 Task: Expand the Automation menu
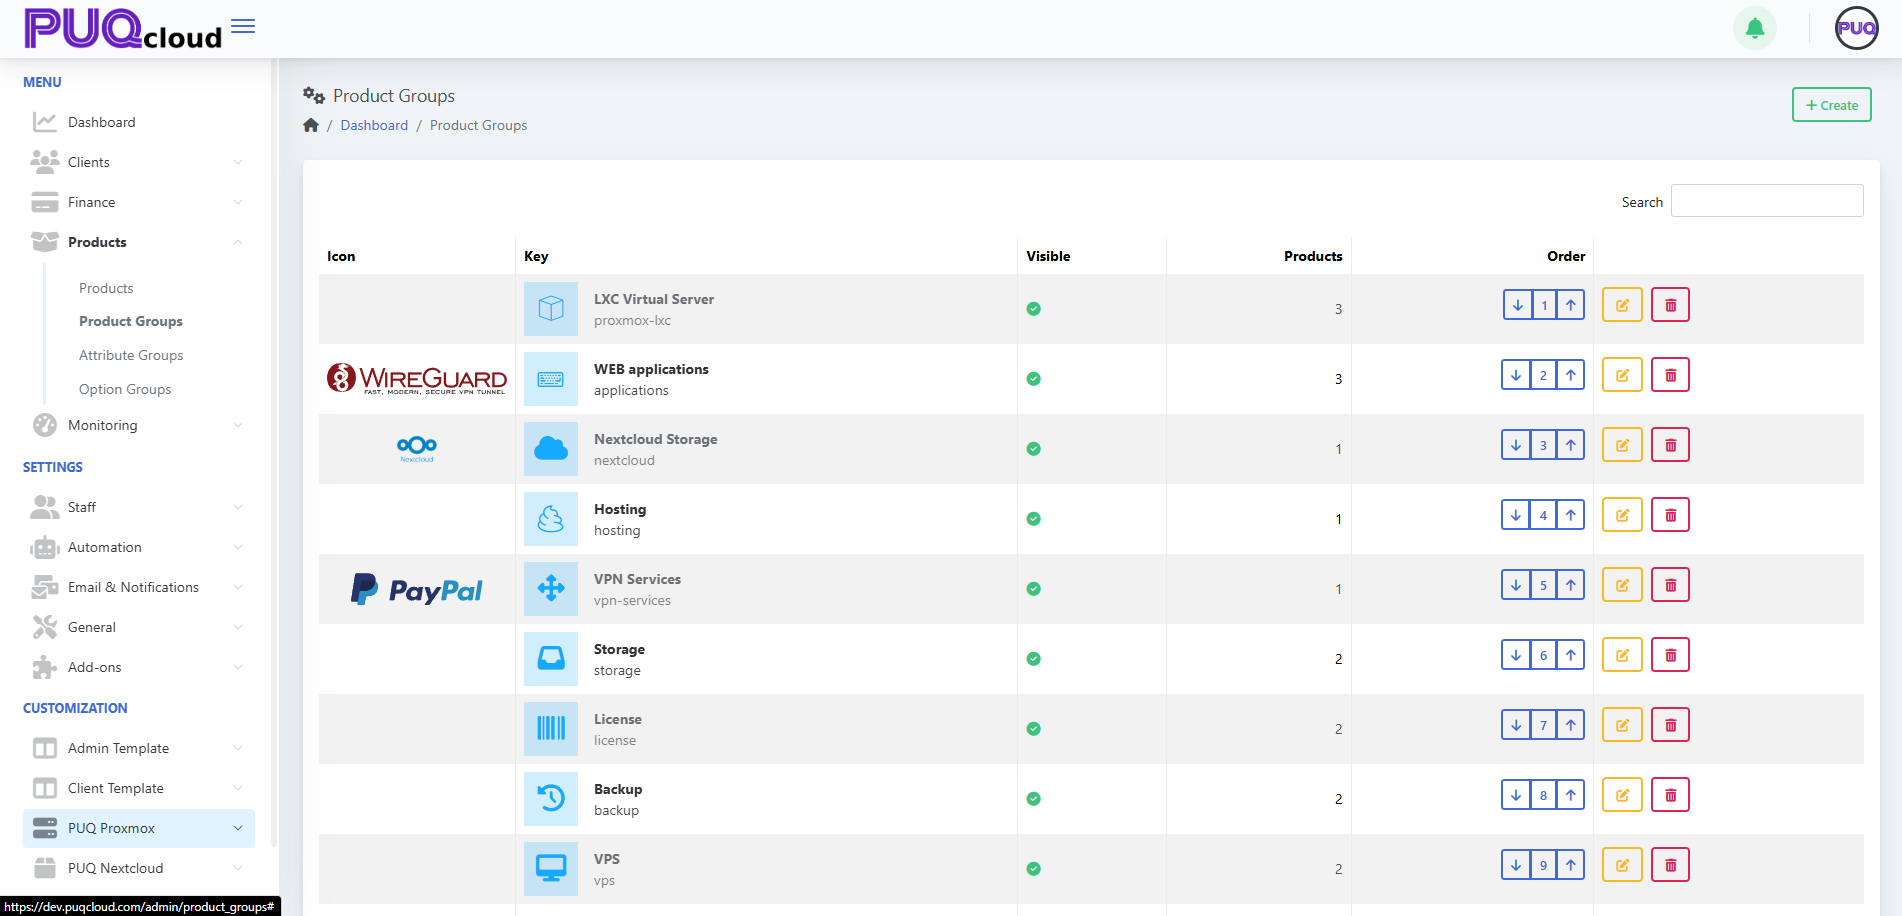[x=137, y=547]
